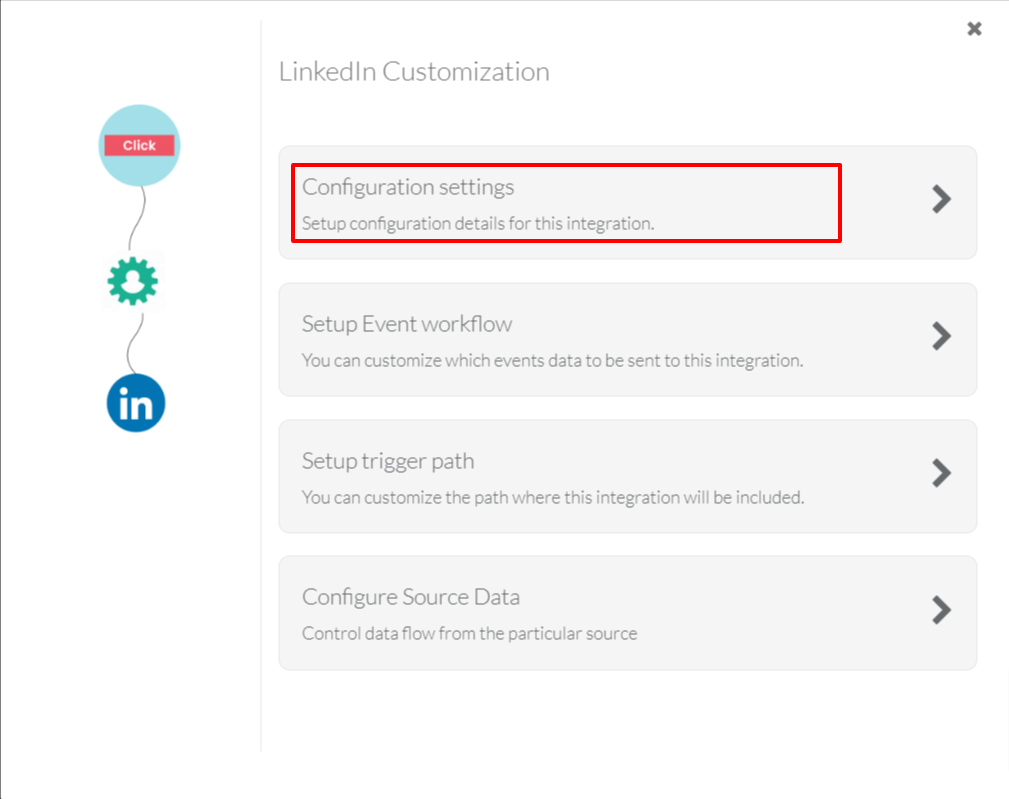
Task: Click the light blue Click trigger circle
Action: (x=139, y=145)
